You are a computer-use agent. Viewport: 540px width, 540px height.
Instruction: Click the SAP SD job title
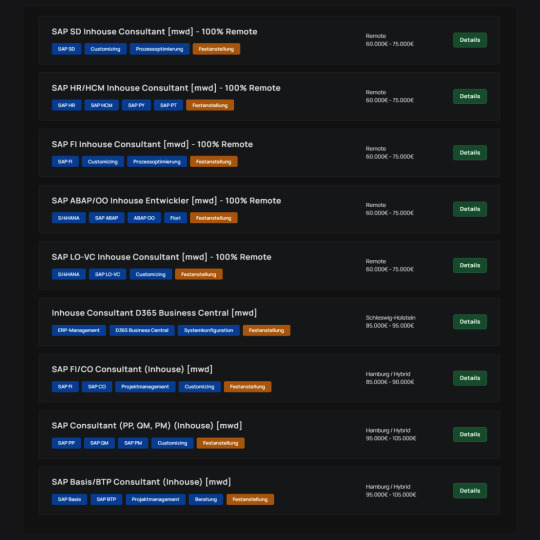click(x=154, y=32)
